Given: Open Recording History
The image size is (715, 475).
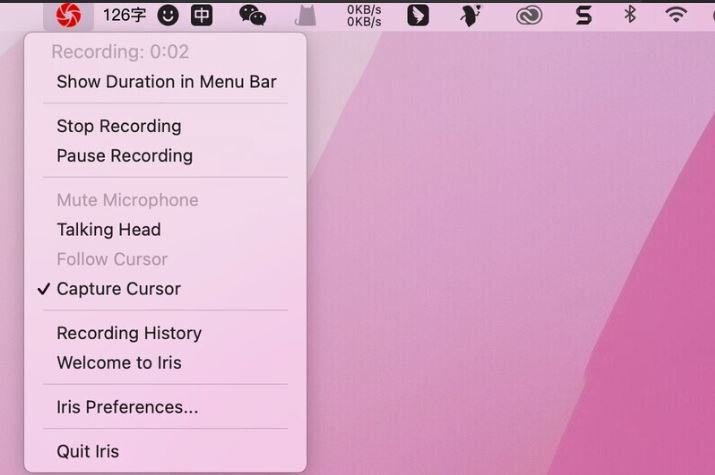Looking at the screenshot, I should click(x=166, y=333).
